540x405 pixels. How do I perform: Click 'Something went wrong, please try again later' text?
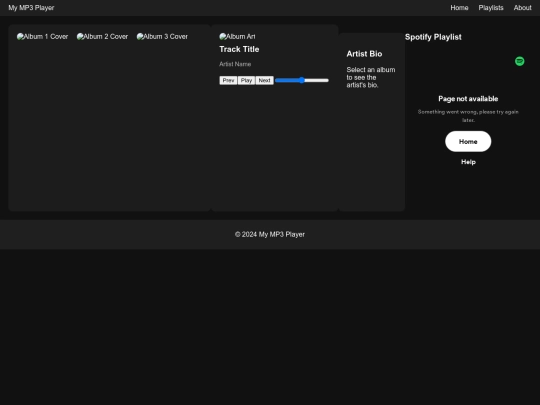[x=468, y=116]
